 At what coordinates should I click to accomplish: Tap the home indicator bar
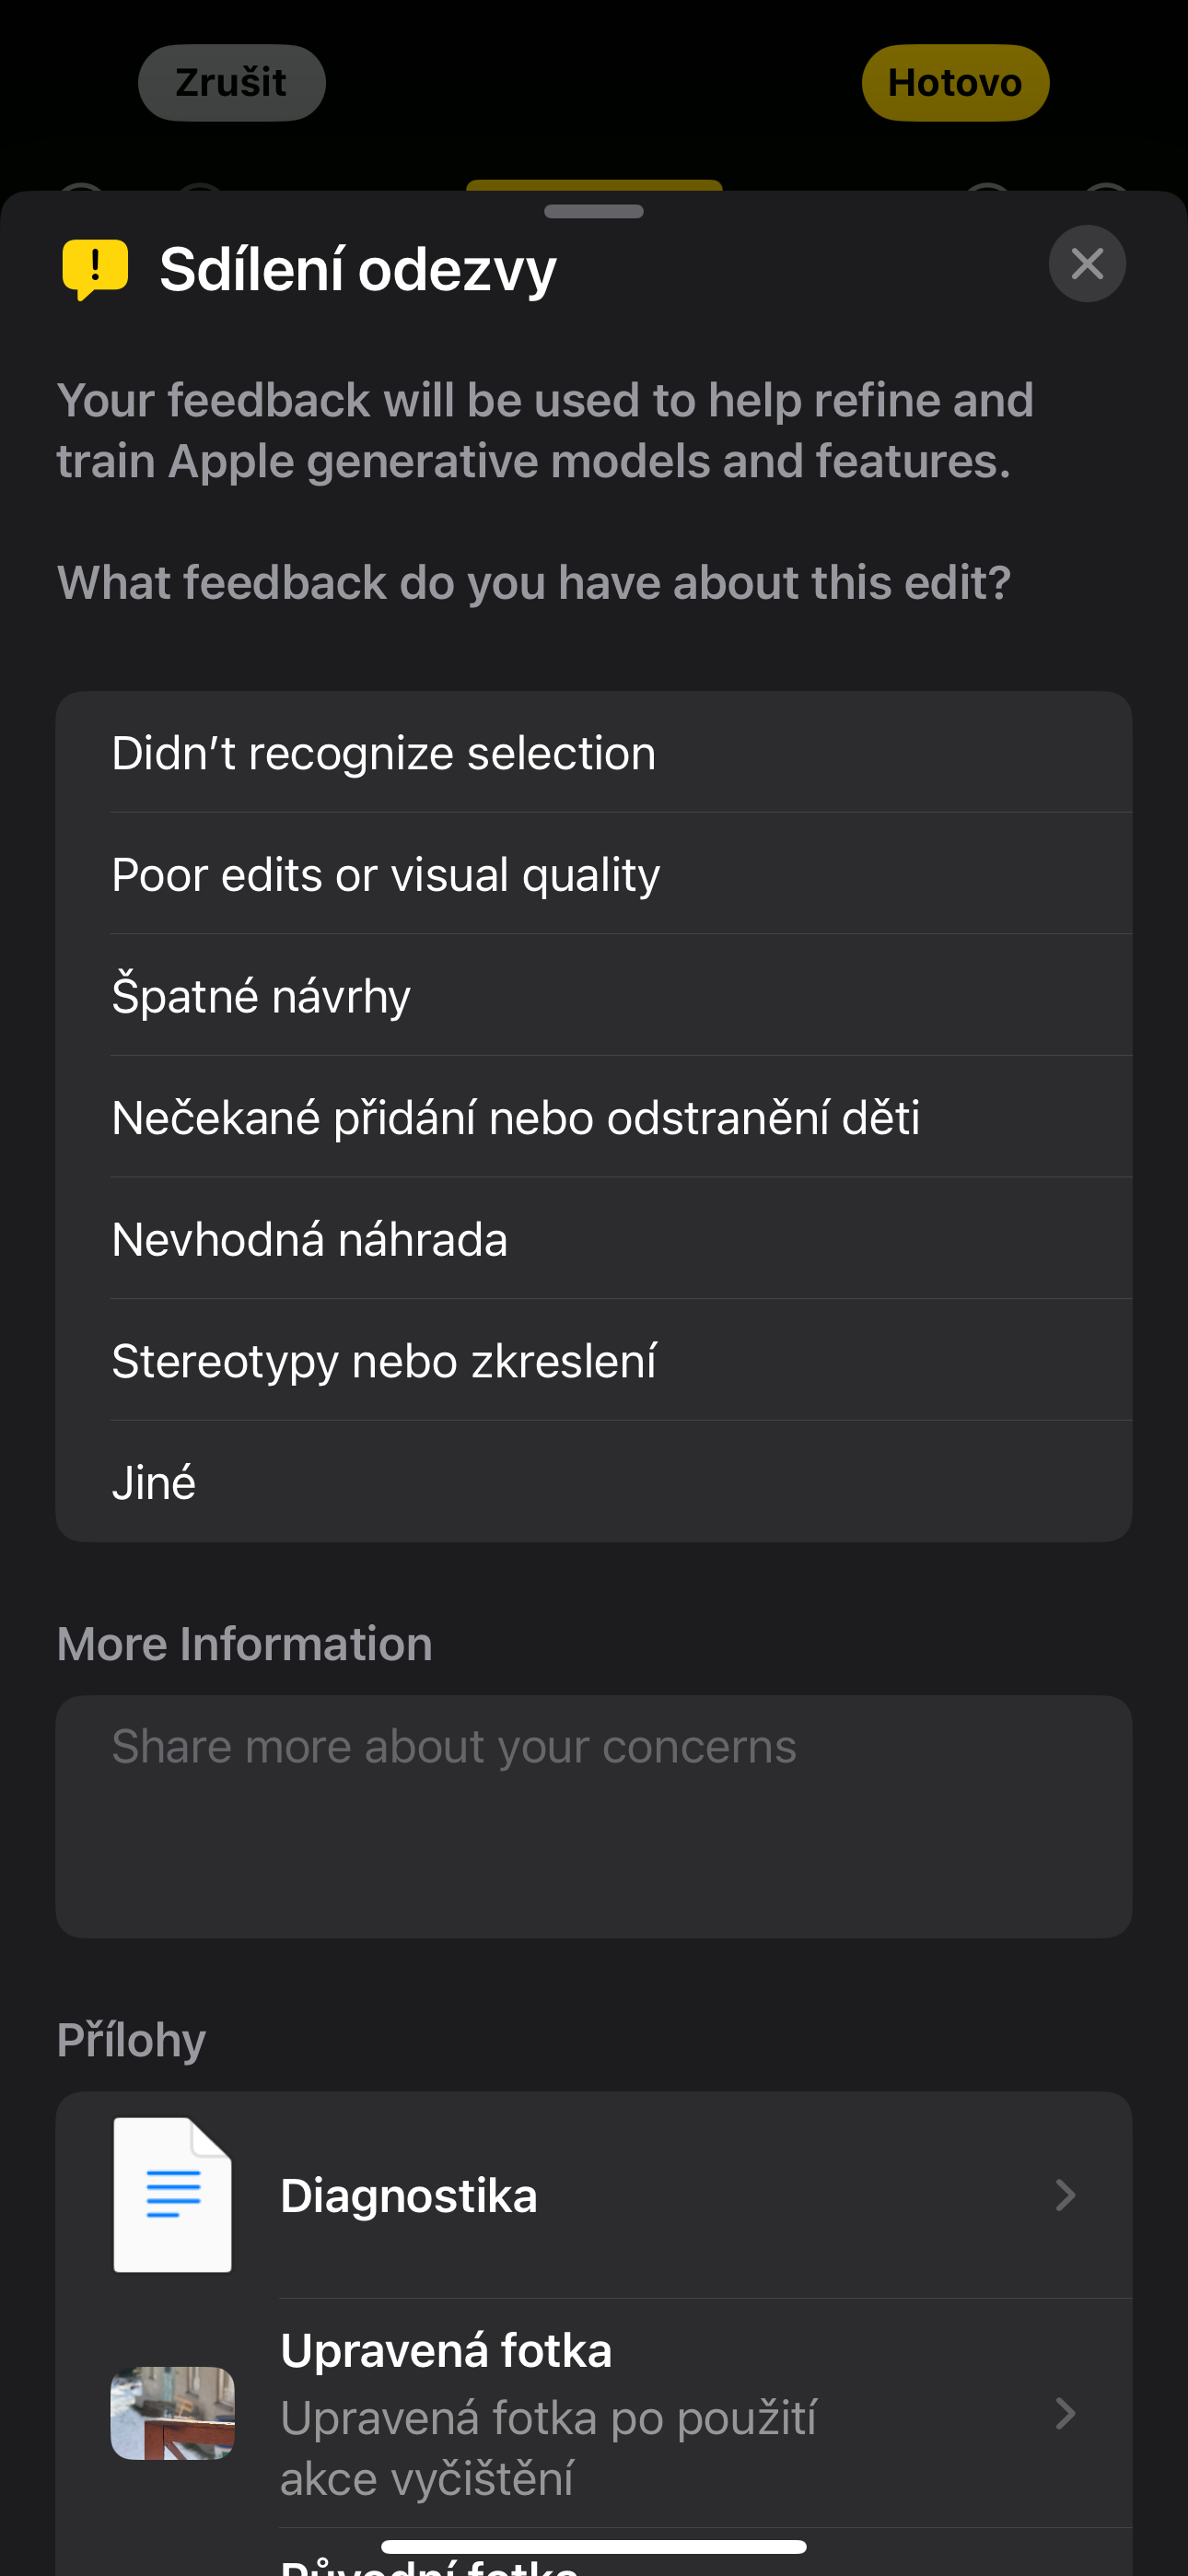594,2547
